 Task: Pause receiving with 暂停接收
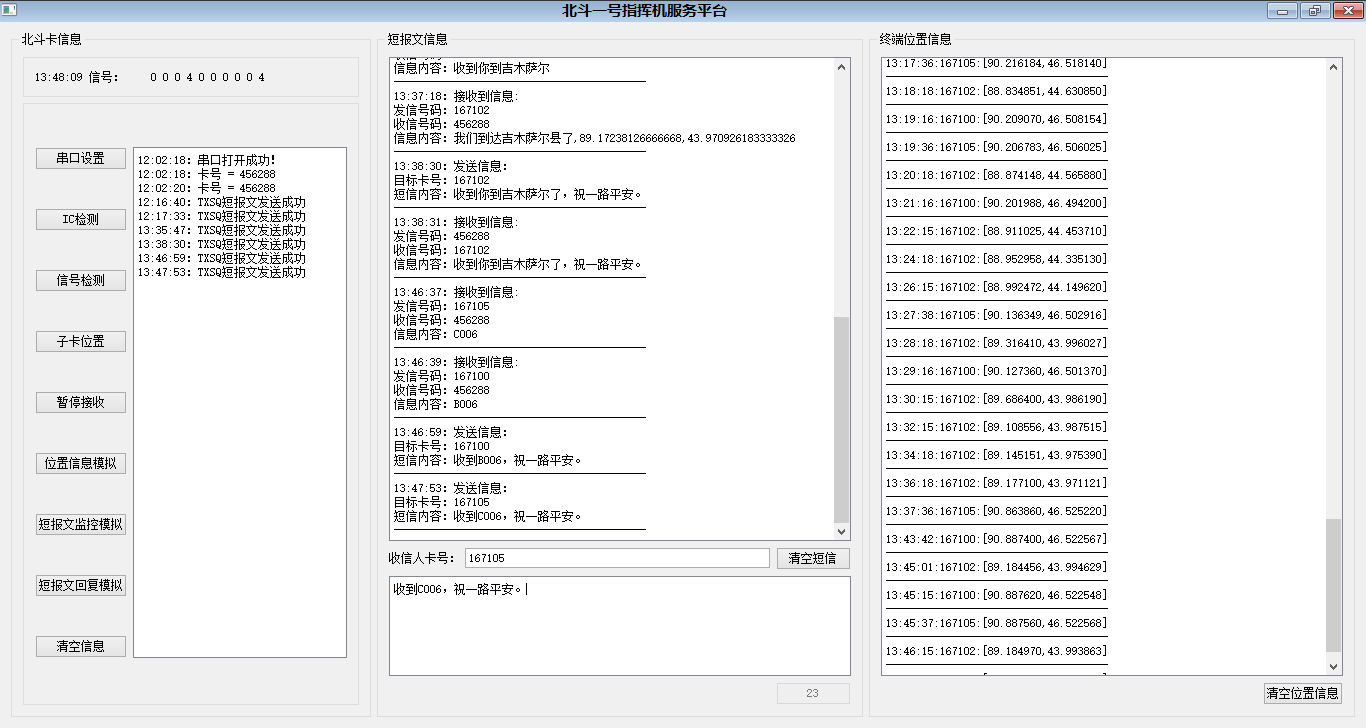(81, 402)
